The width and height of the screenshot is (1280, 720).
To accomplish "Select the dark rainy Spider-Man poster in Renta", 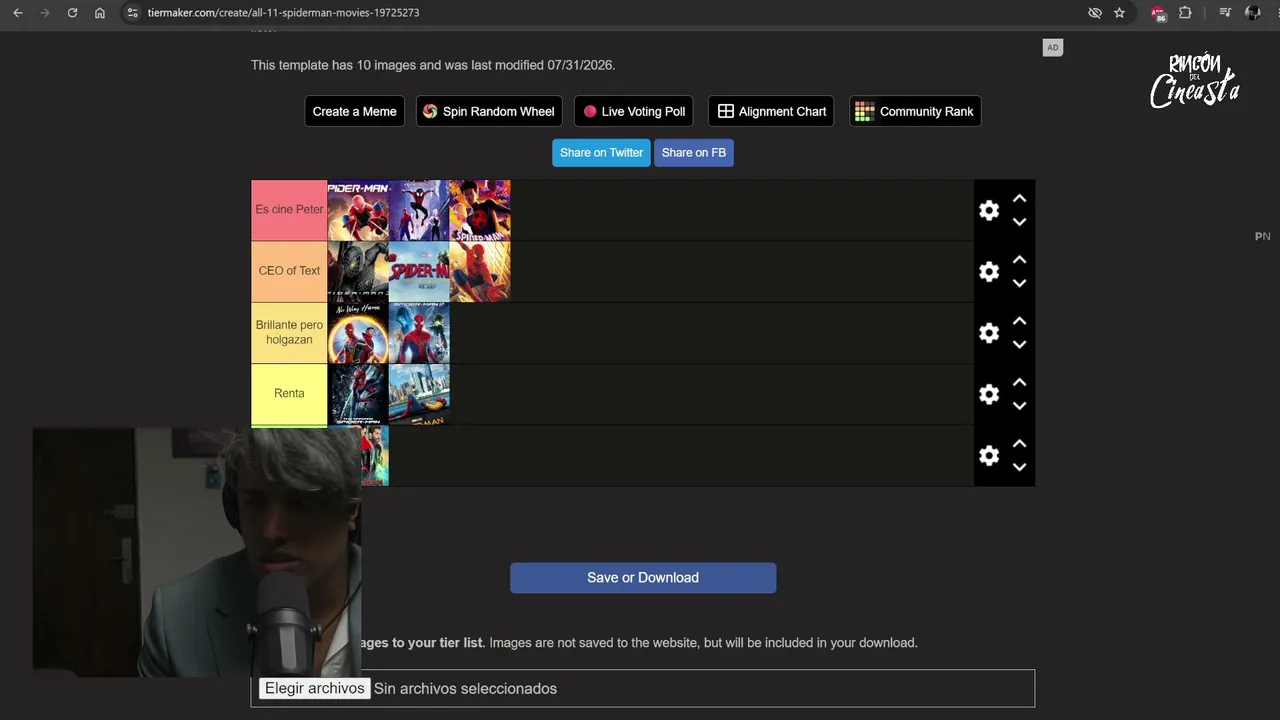I will (358, 394).
